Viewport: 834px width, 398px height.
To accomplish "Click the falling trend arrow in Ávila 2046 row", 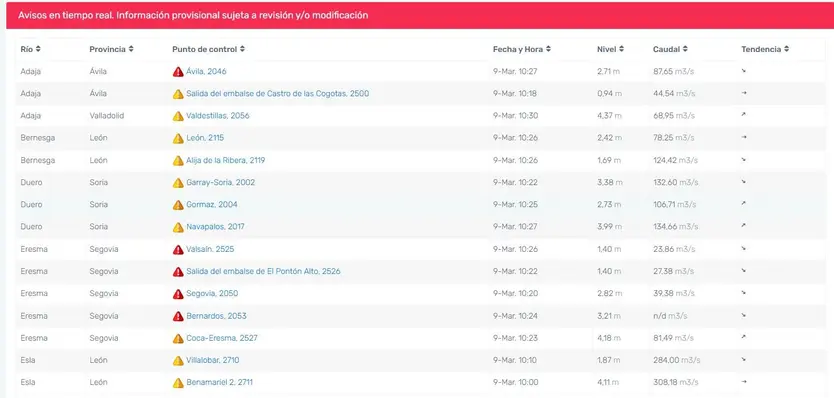I will (x=744, y=70).
